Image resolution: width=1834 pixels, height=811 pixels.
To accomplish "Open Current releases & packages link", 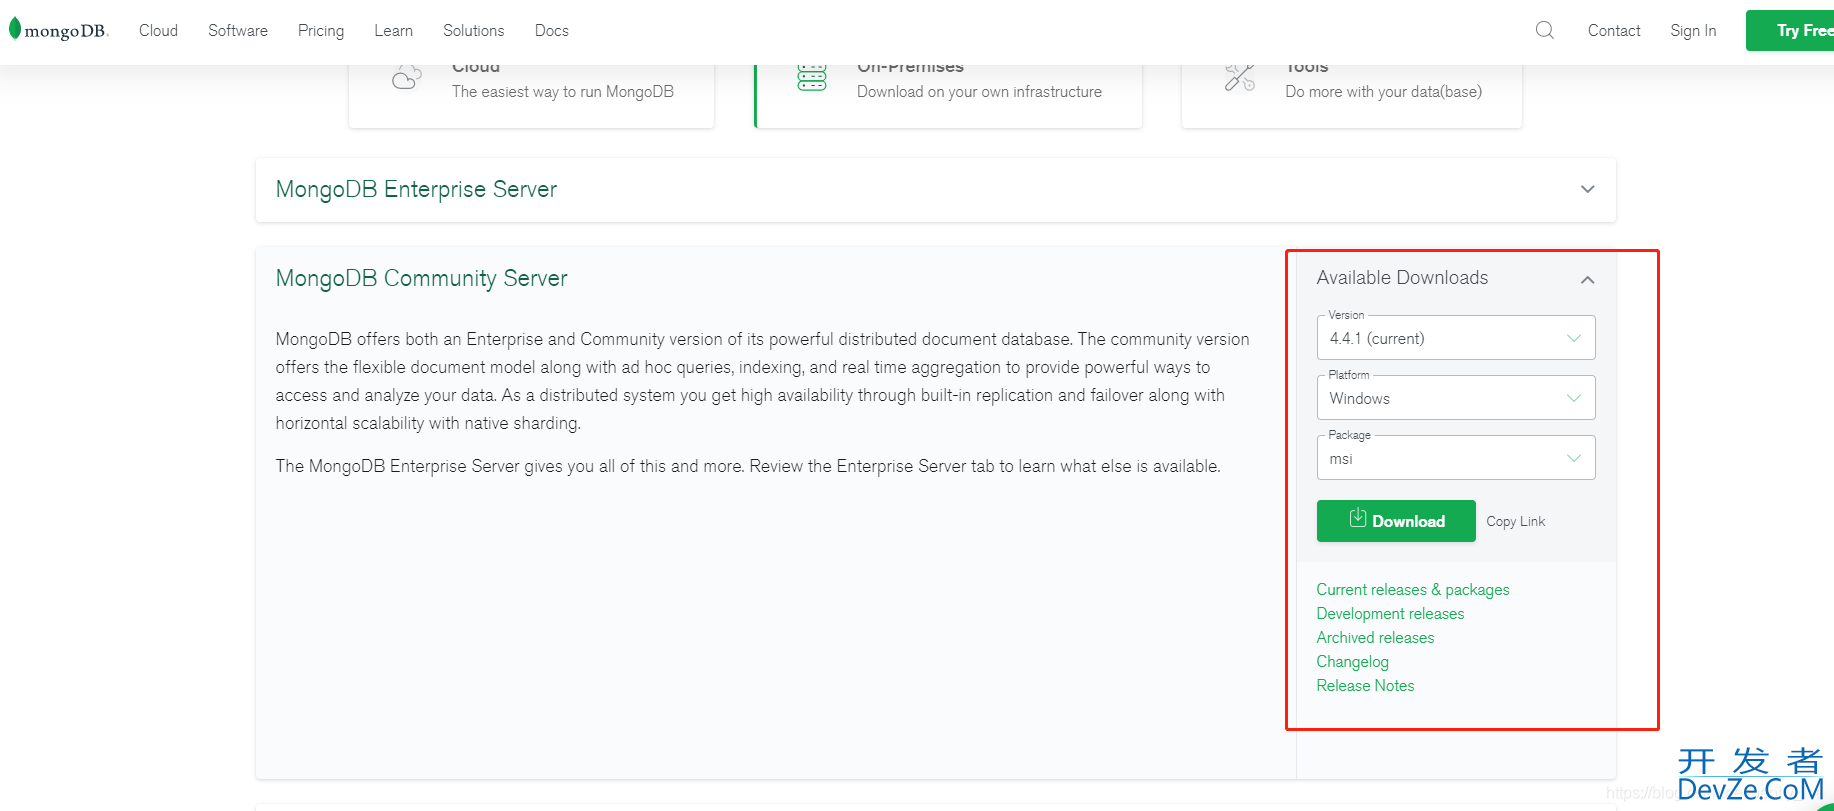I will point(1413,590).
